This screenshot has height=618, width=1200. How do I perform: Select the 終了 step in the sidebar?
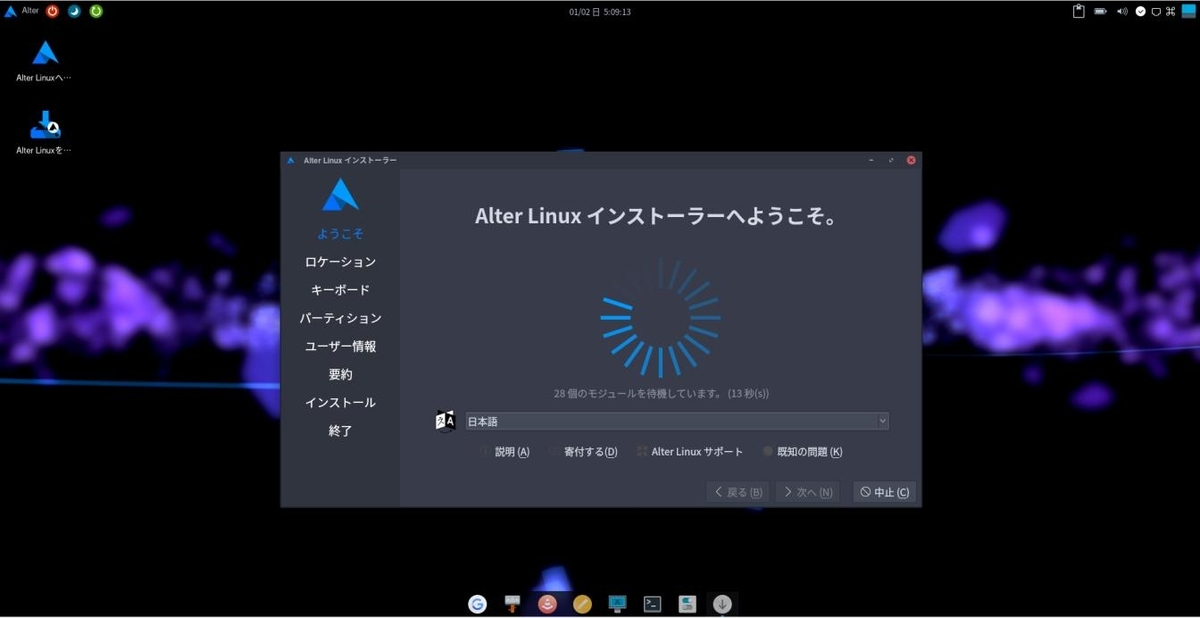pos(340,430)
